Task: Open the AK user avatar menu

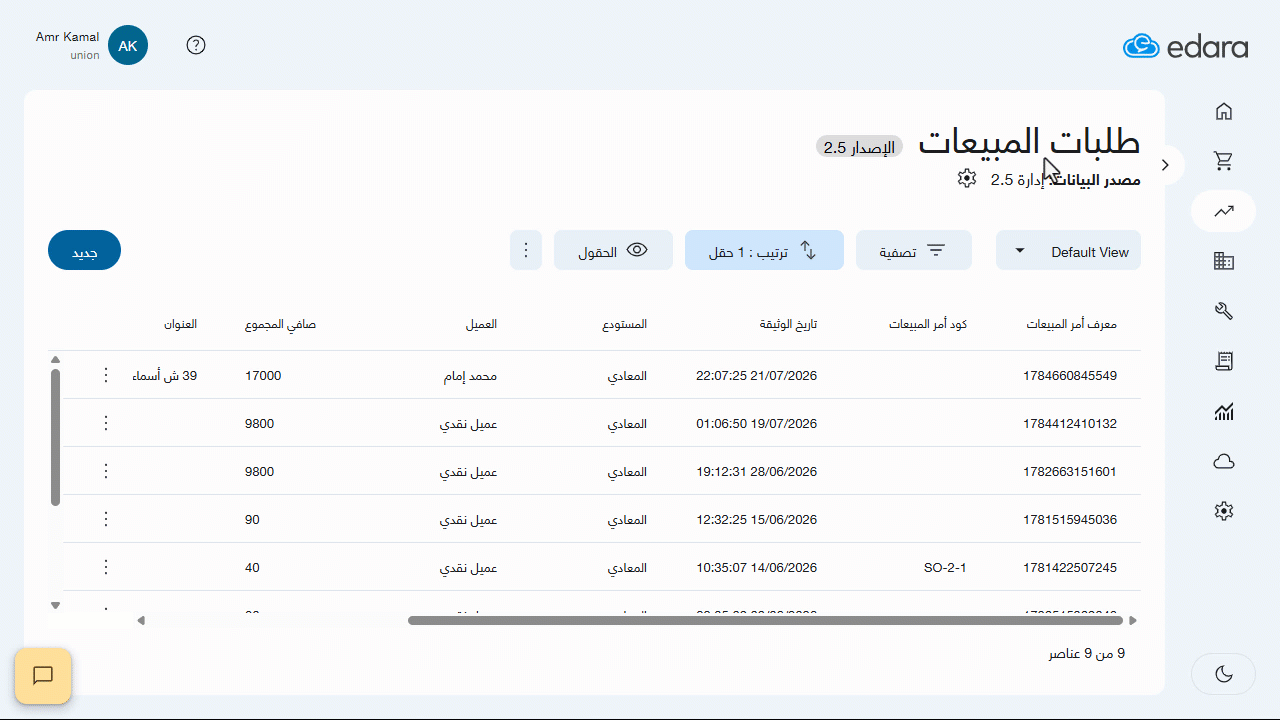Action: point(128,46)
